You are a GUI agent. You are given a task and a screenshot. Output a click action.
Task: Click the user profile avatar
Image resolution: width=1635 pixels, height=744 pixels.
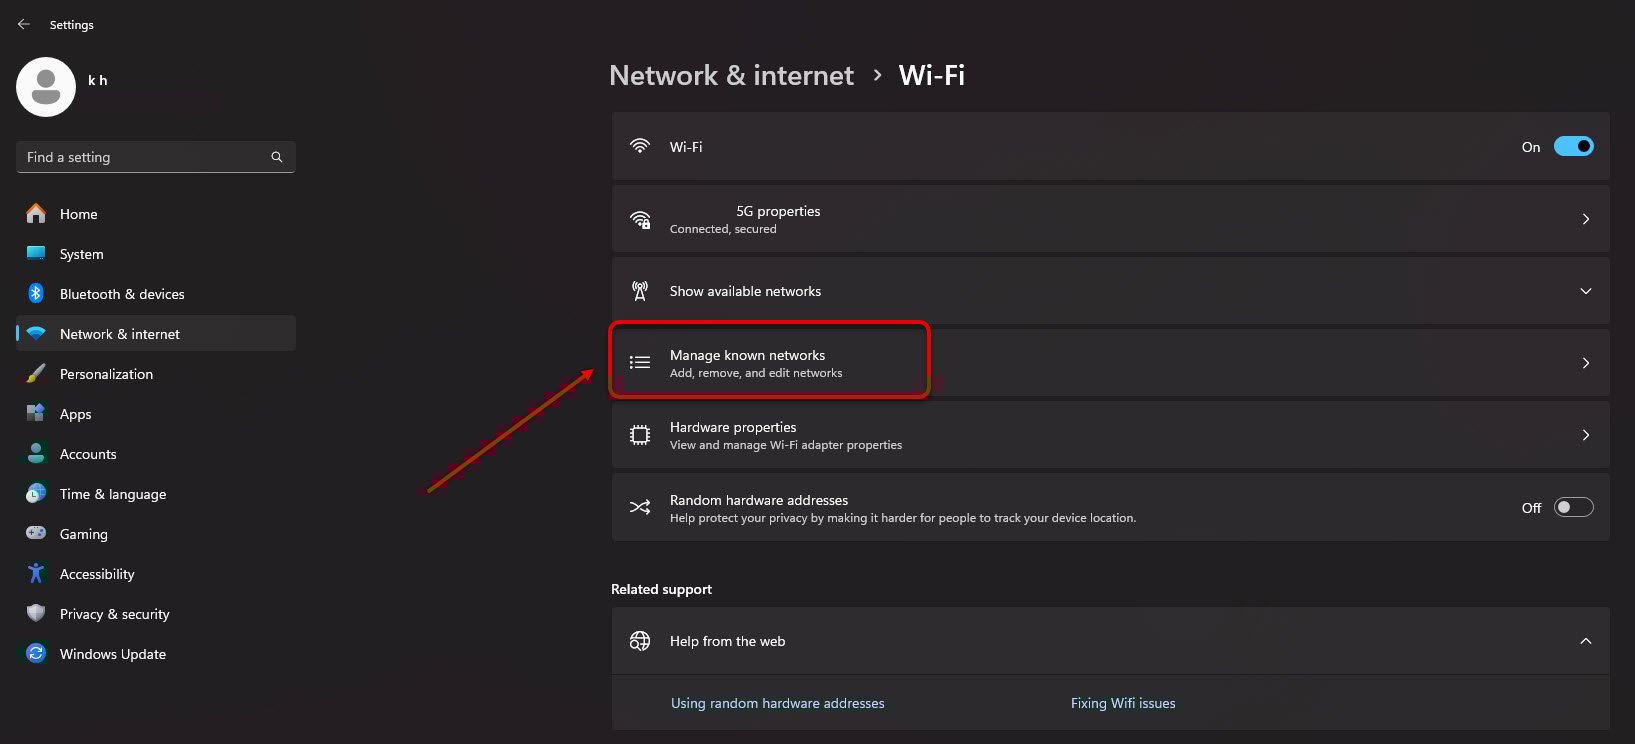click(45, 86)
